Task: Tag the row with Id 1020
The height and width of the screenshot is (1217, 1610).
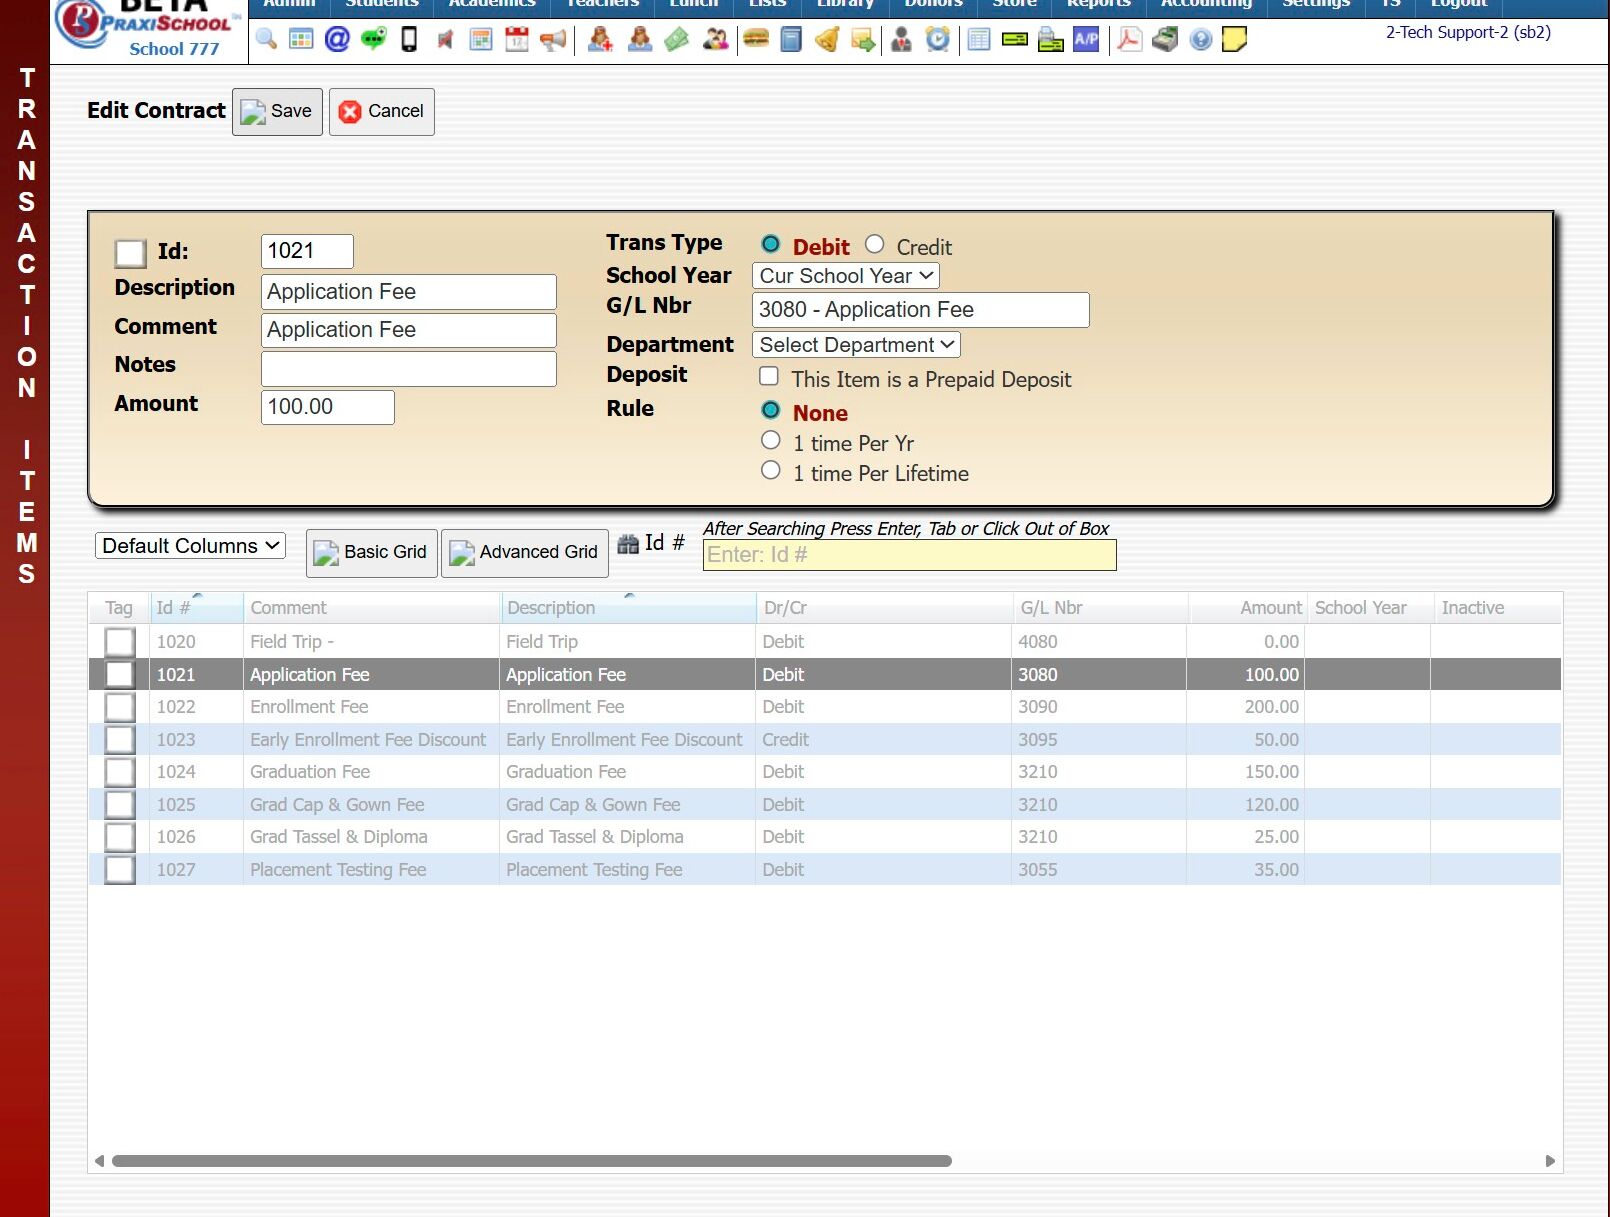Action: [x=120, y=642]
